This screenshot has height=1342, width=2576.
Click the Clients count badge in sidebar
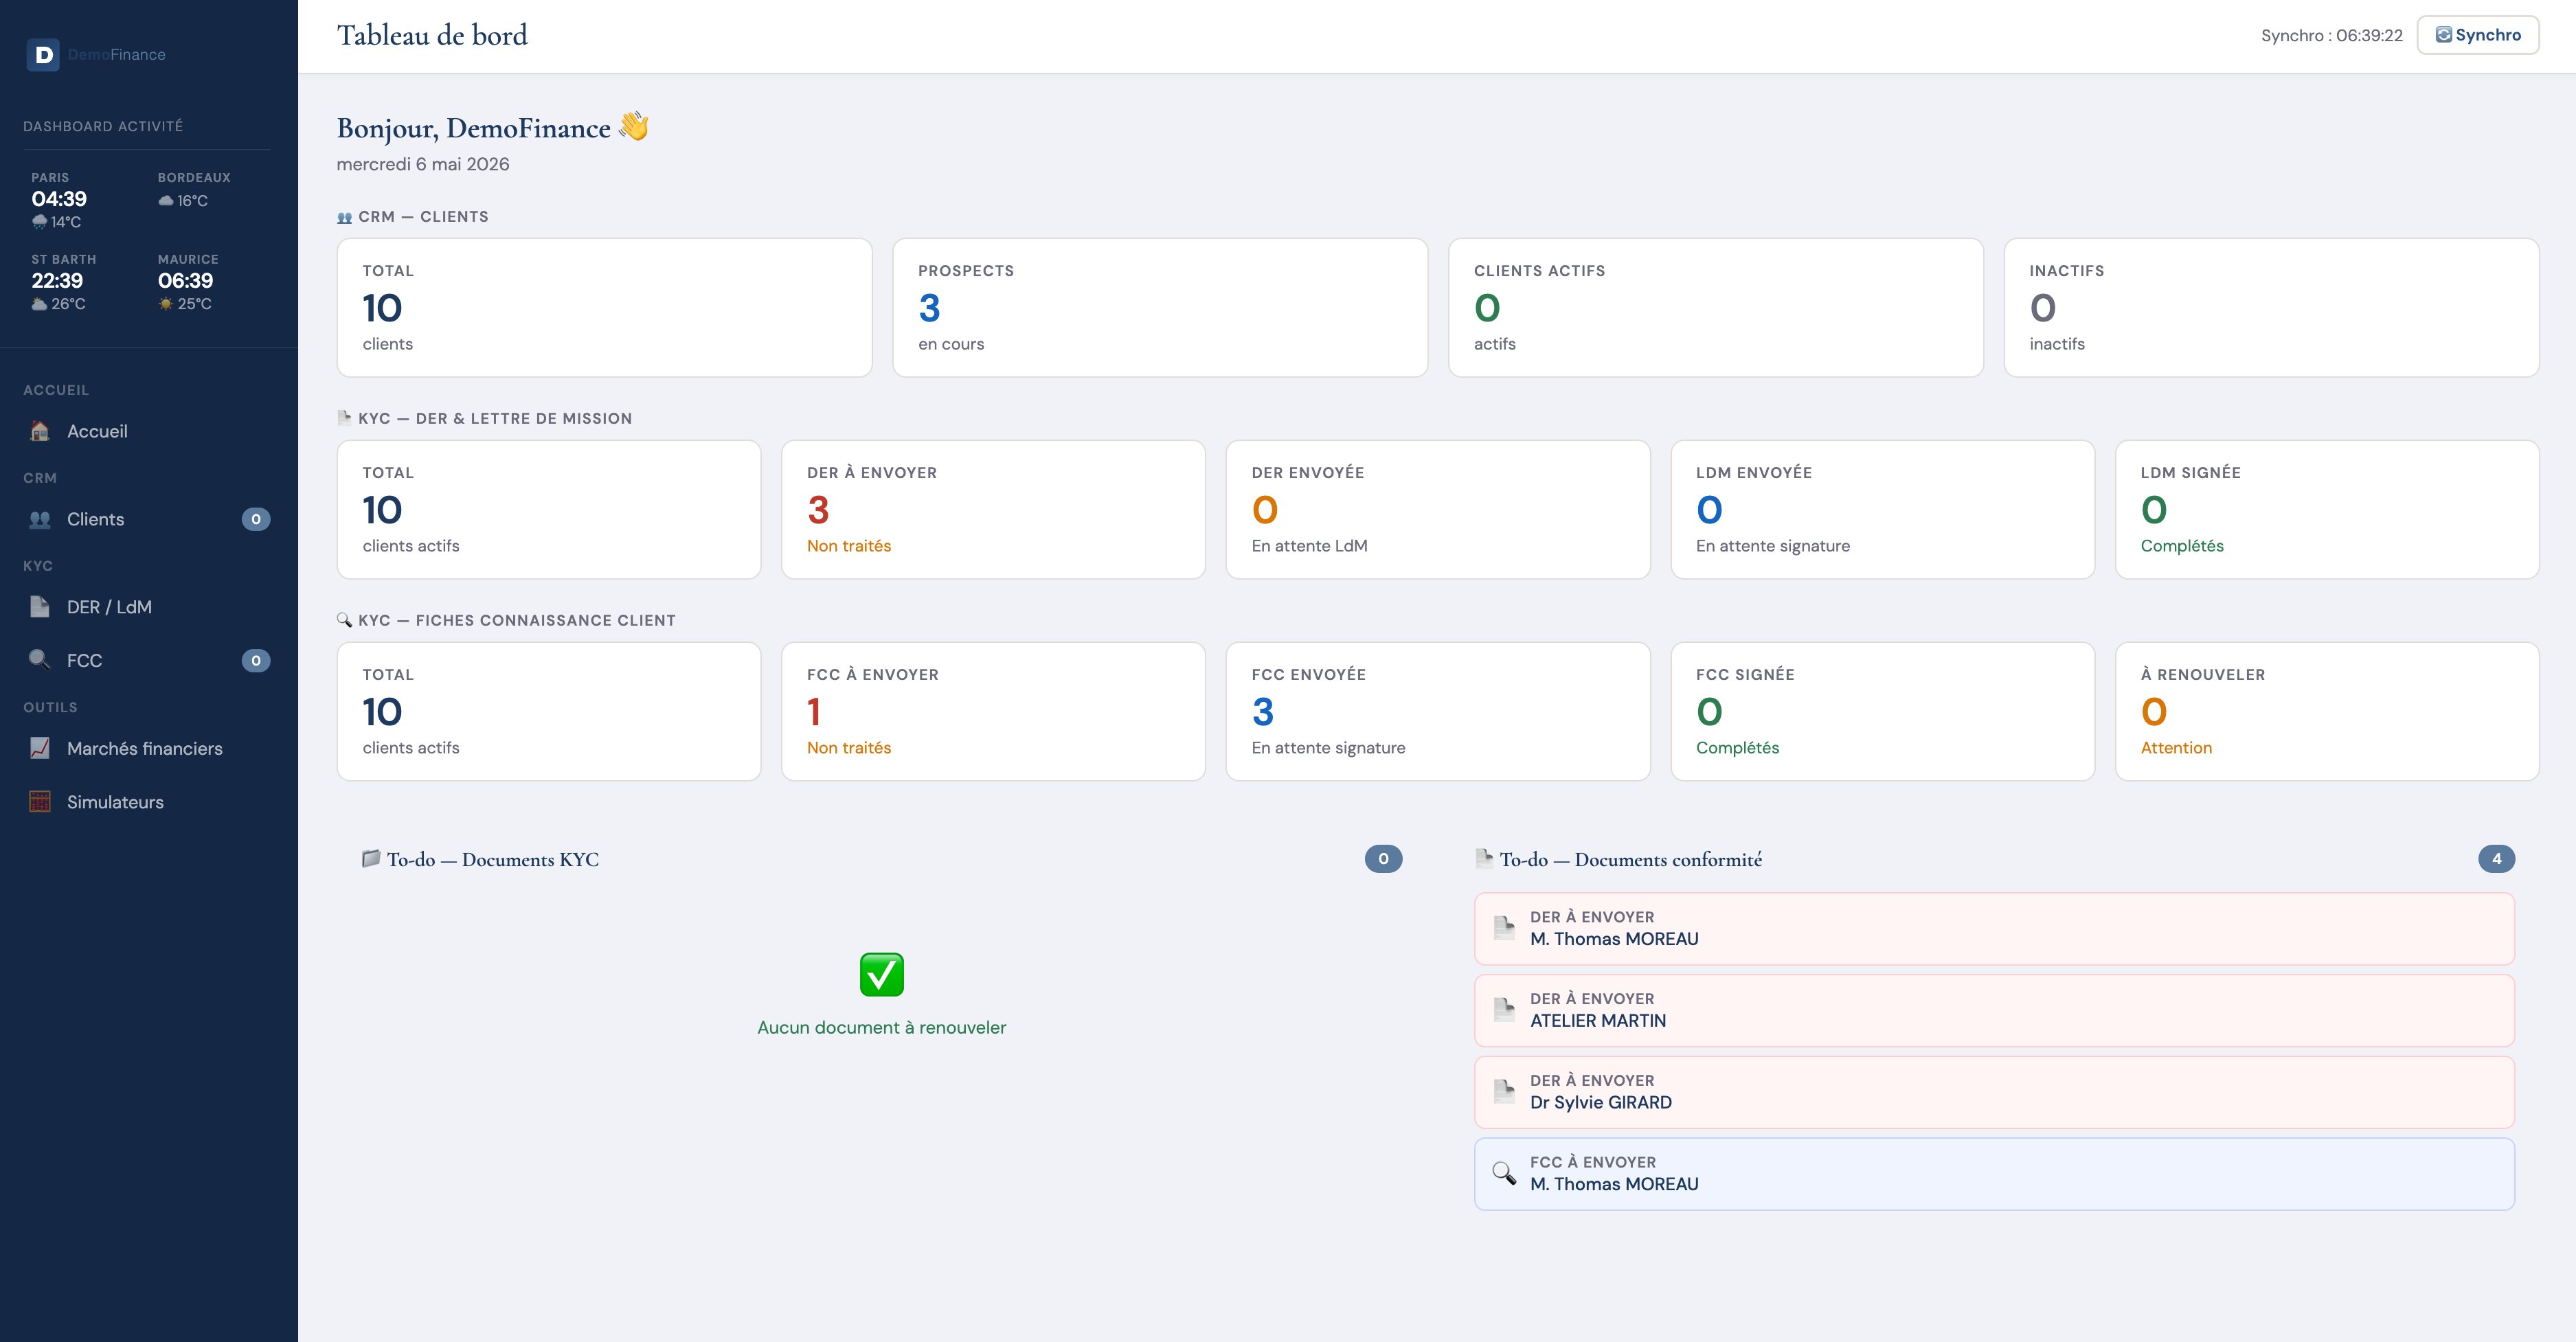256,519
